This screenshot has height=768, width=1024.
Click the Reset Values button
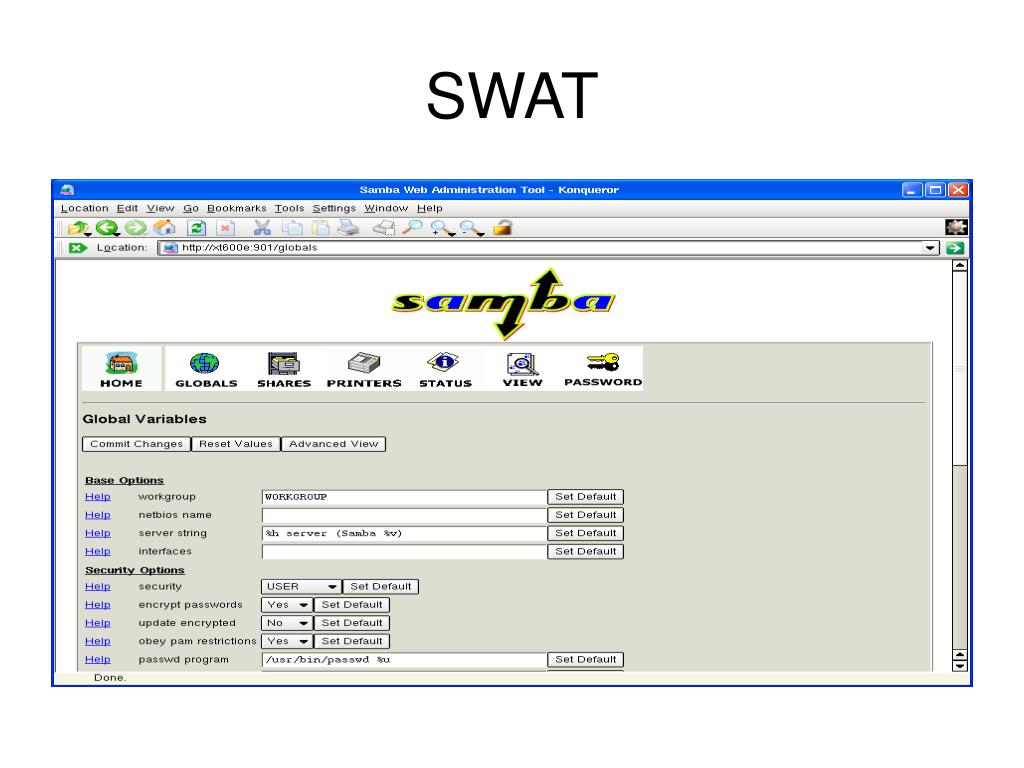236,444
